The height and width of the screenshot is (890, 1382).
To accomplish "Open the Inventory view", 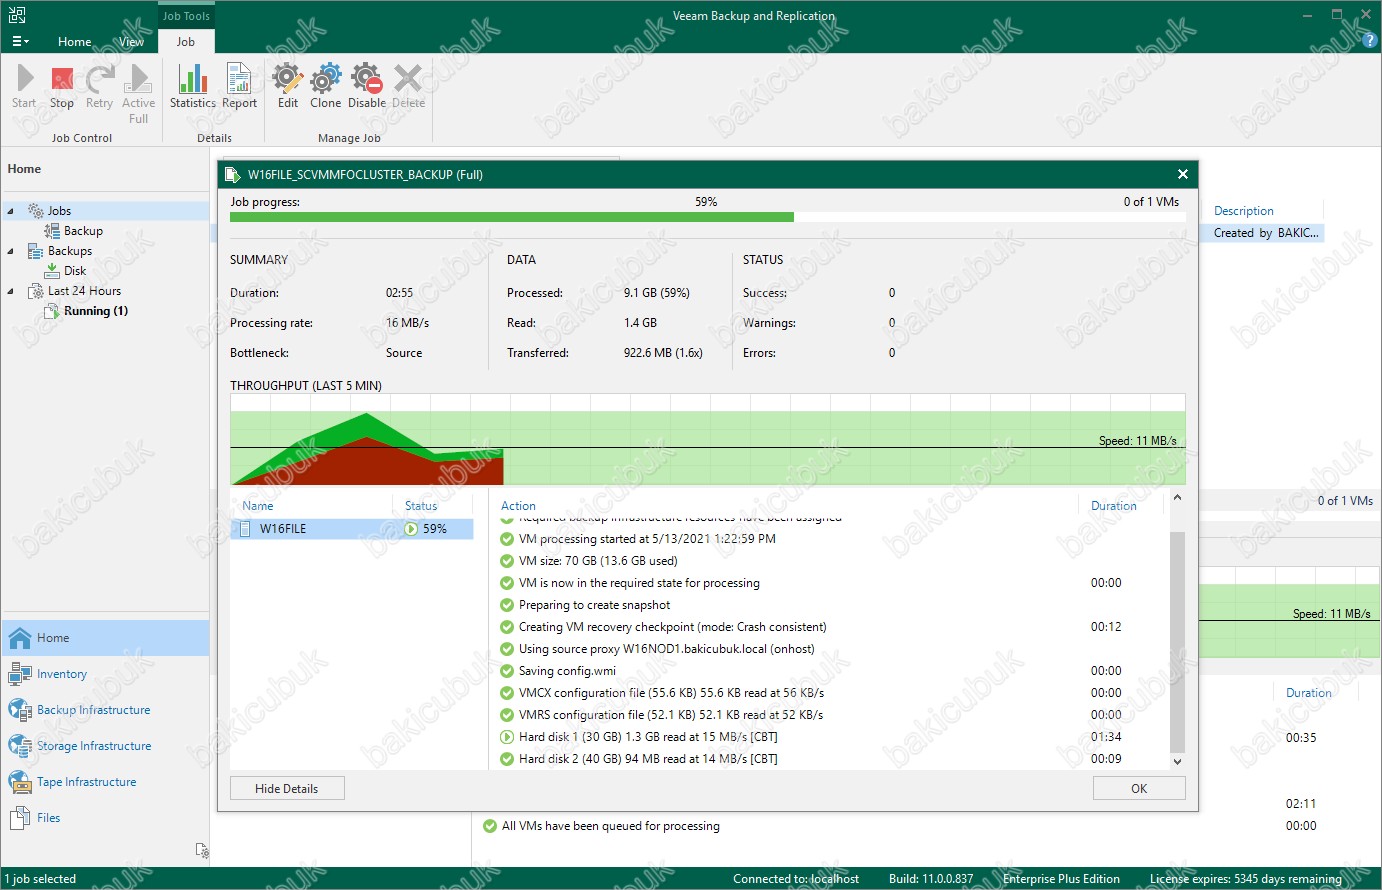I will (x=105, y=674).
